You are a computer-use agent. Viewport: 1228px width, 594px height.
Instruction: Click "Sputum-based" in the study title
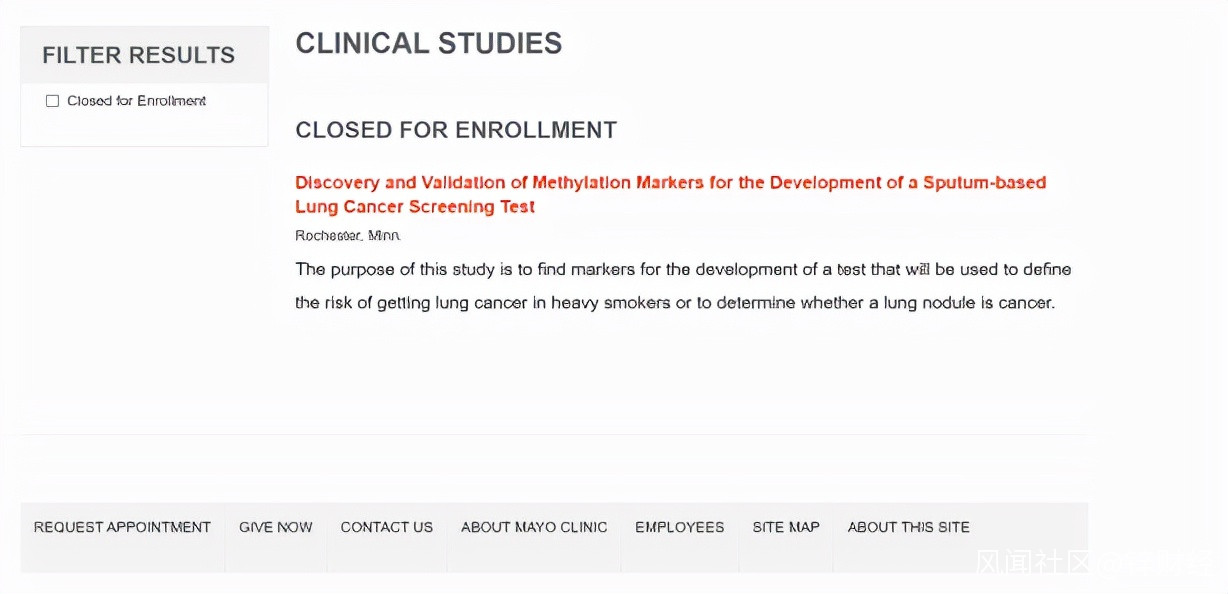point(984,183)
